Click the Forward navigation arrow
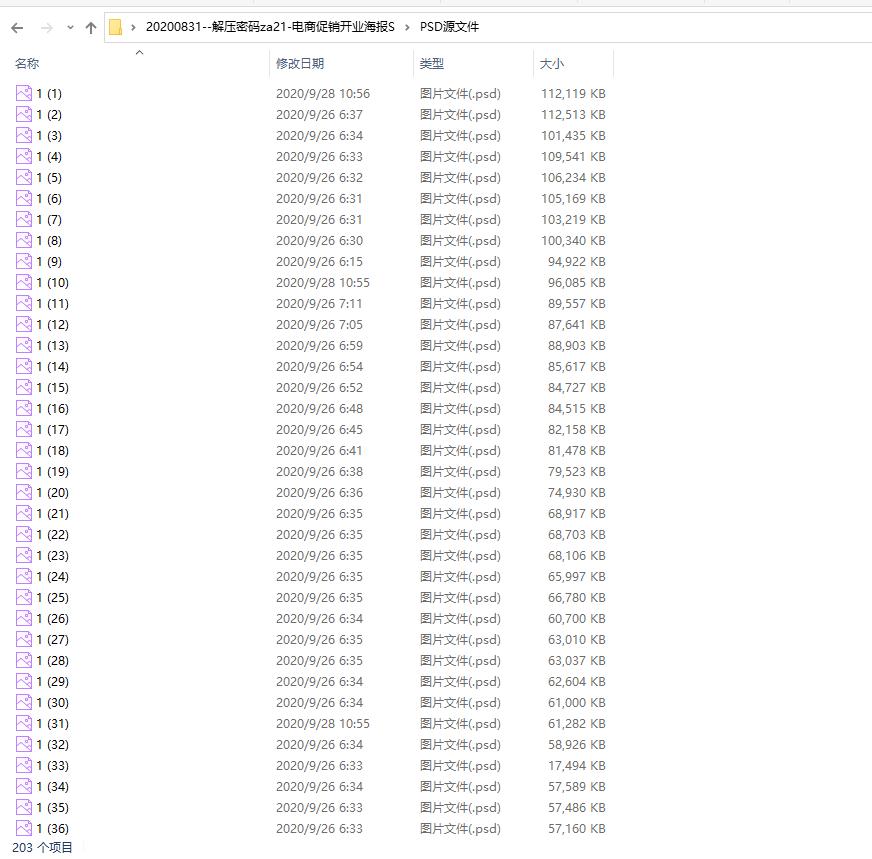872x859 pixels. pyautogui.click(x=46, y=27)
